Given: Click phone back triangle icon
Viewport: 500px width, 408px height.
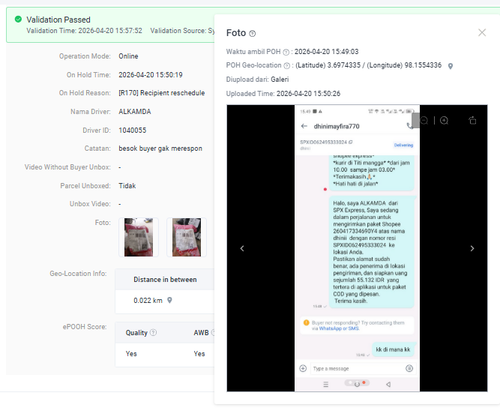Looking at the screenshot, I should click(388, 384).
